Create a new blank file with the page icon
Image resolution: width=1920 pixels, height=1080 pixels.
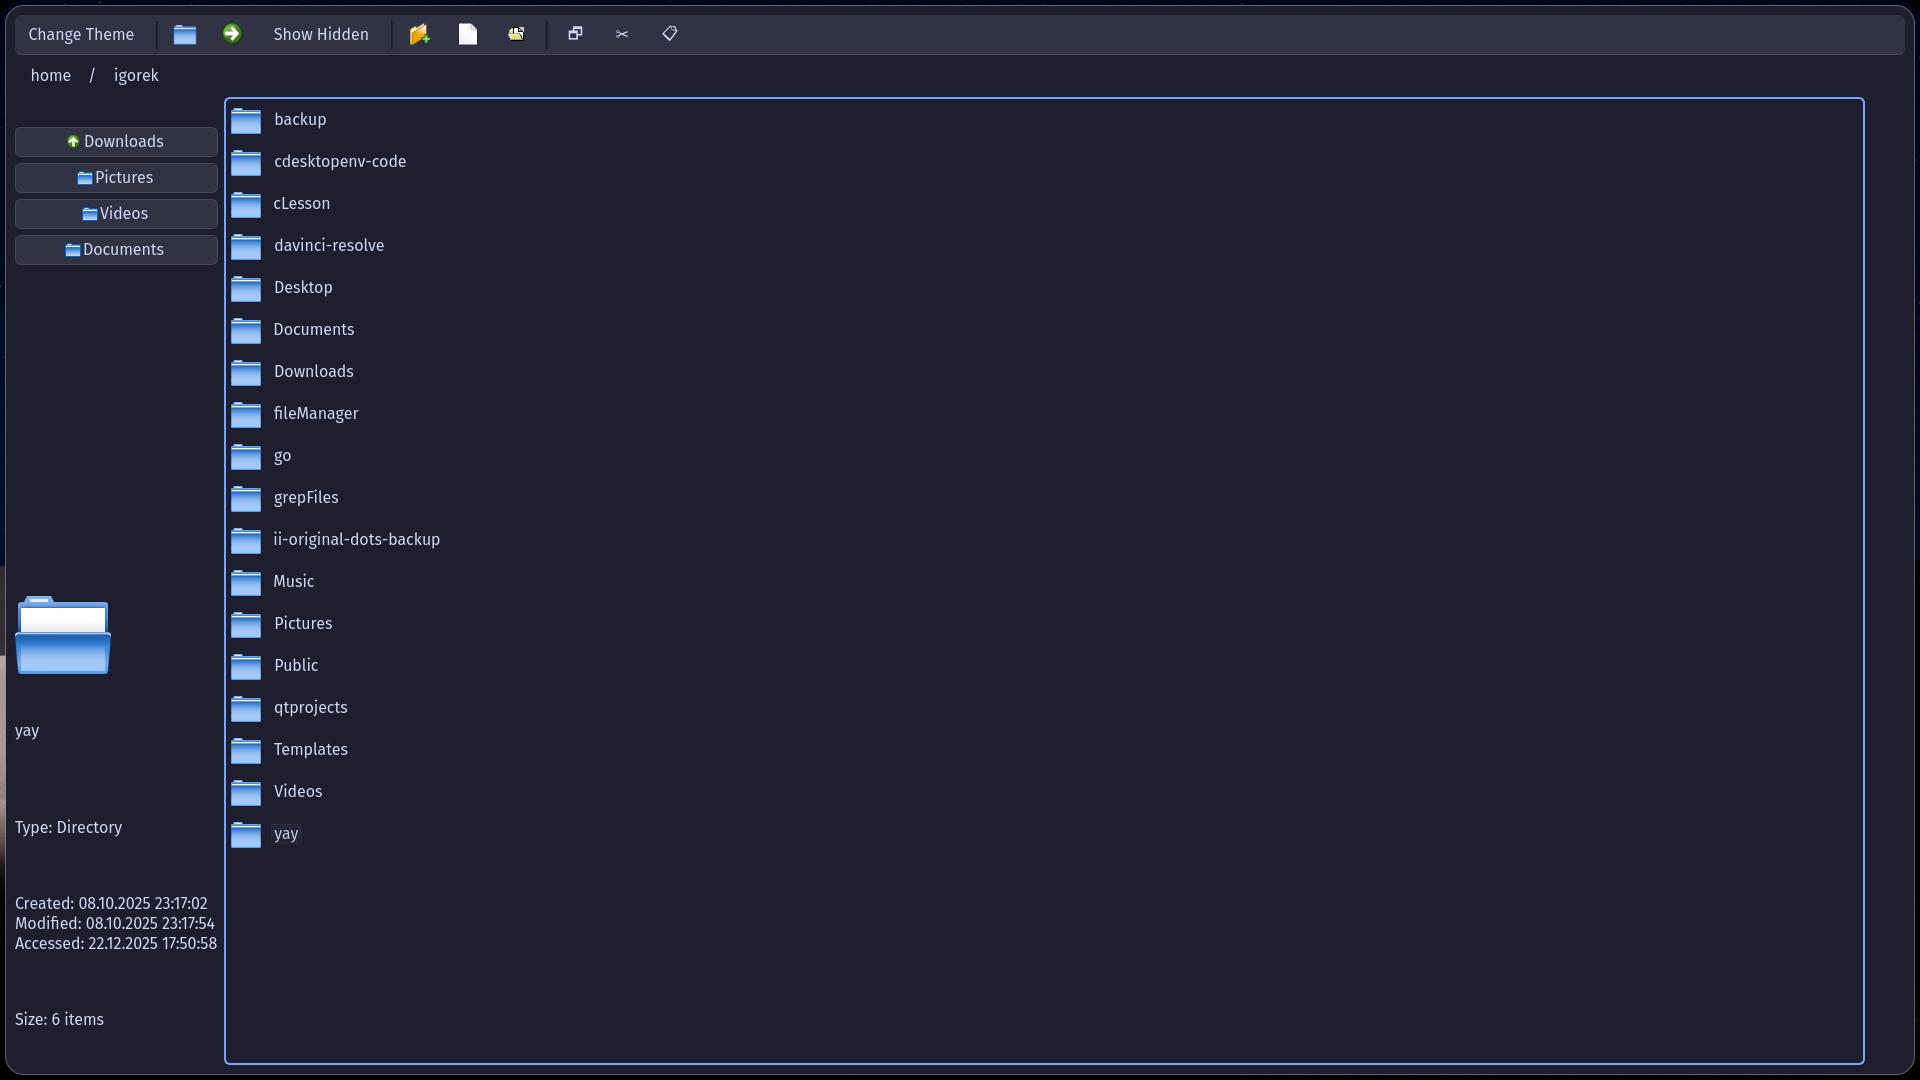coord(468,34)
